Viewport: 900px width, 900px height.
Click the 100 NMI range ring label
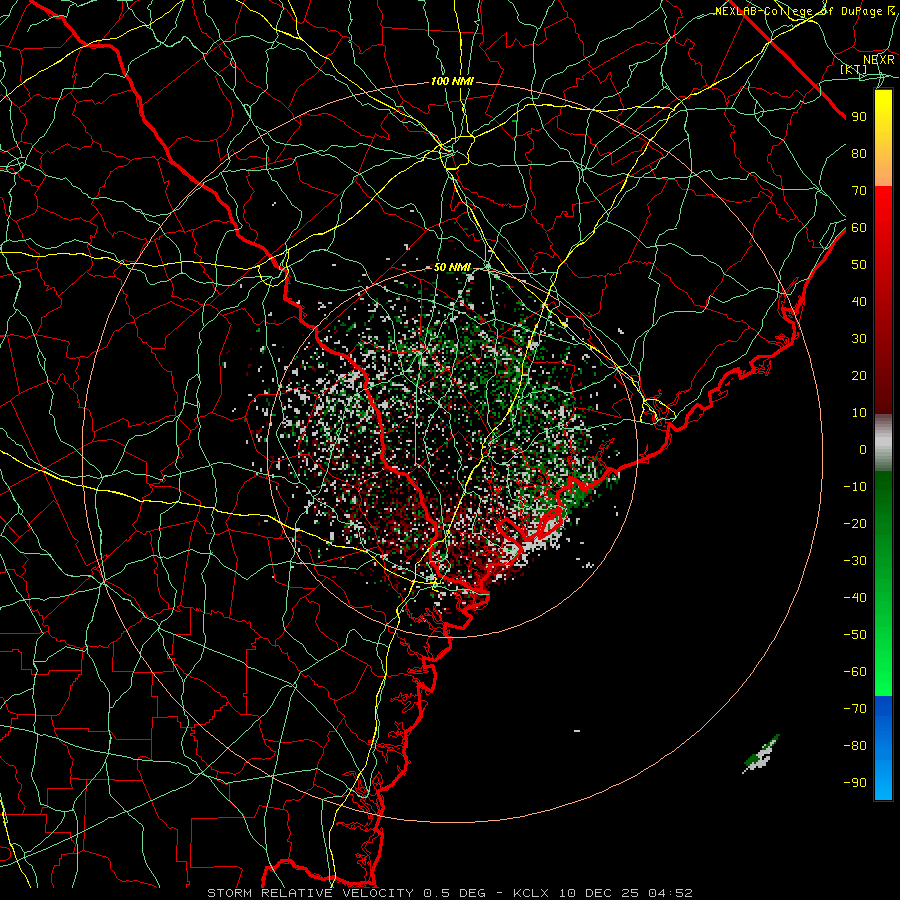[x=452, y=82]
